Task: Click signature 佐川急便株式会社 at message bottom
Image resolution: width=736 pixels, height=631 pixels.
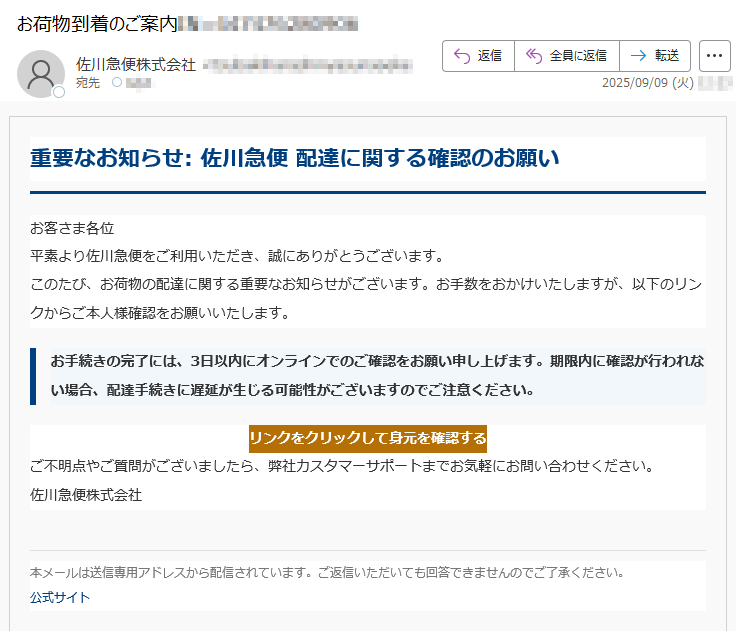Action: (x=86, y=495)
